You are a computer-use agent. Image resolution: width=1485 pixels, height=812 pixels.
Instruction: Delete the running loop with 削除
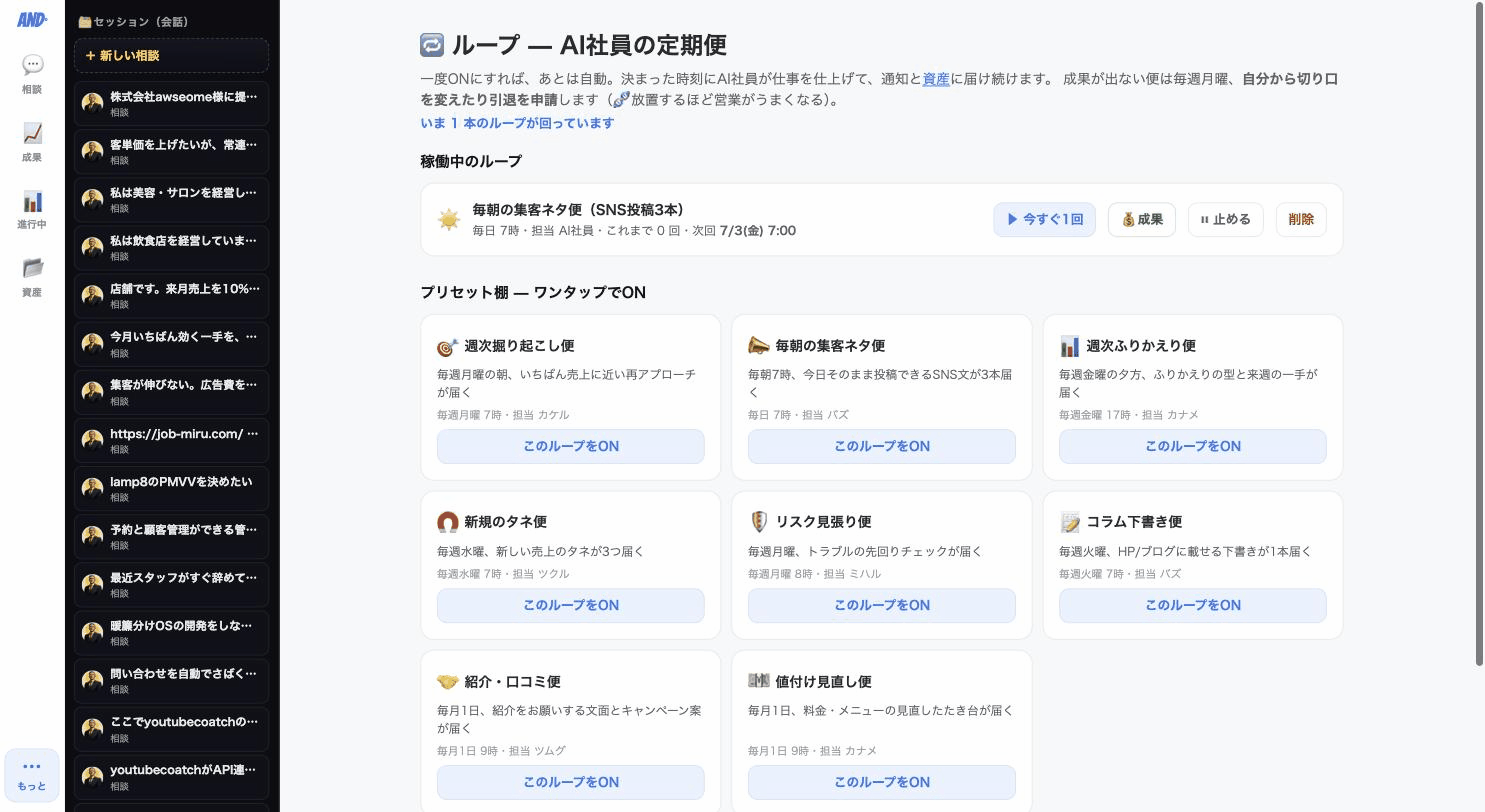tap(1301, 219)
